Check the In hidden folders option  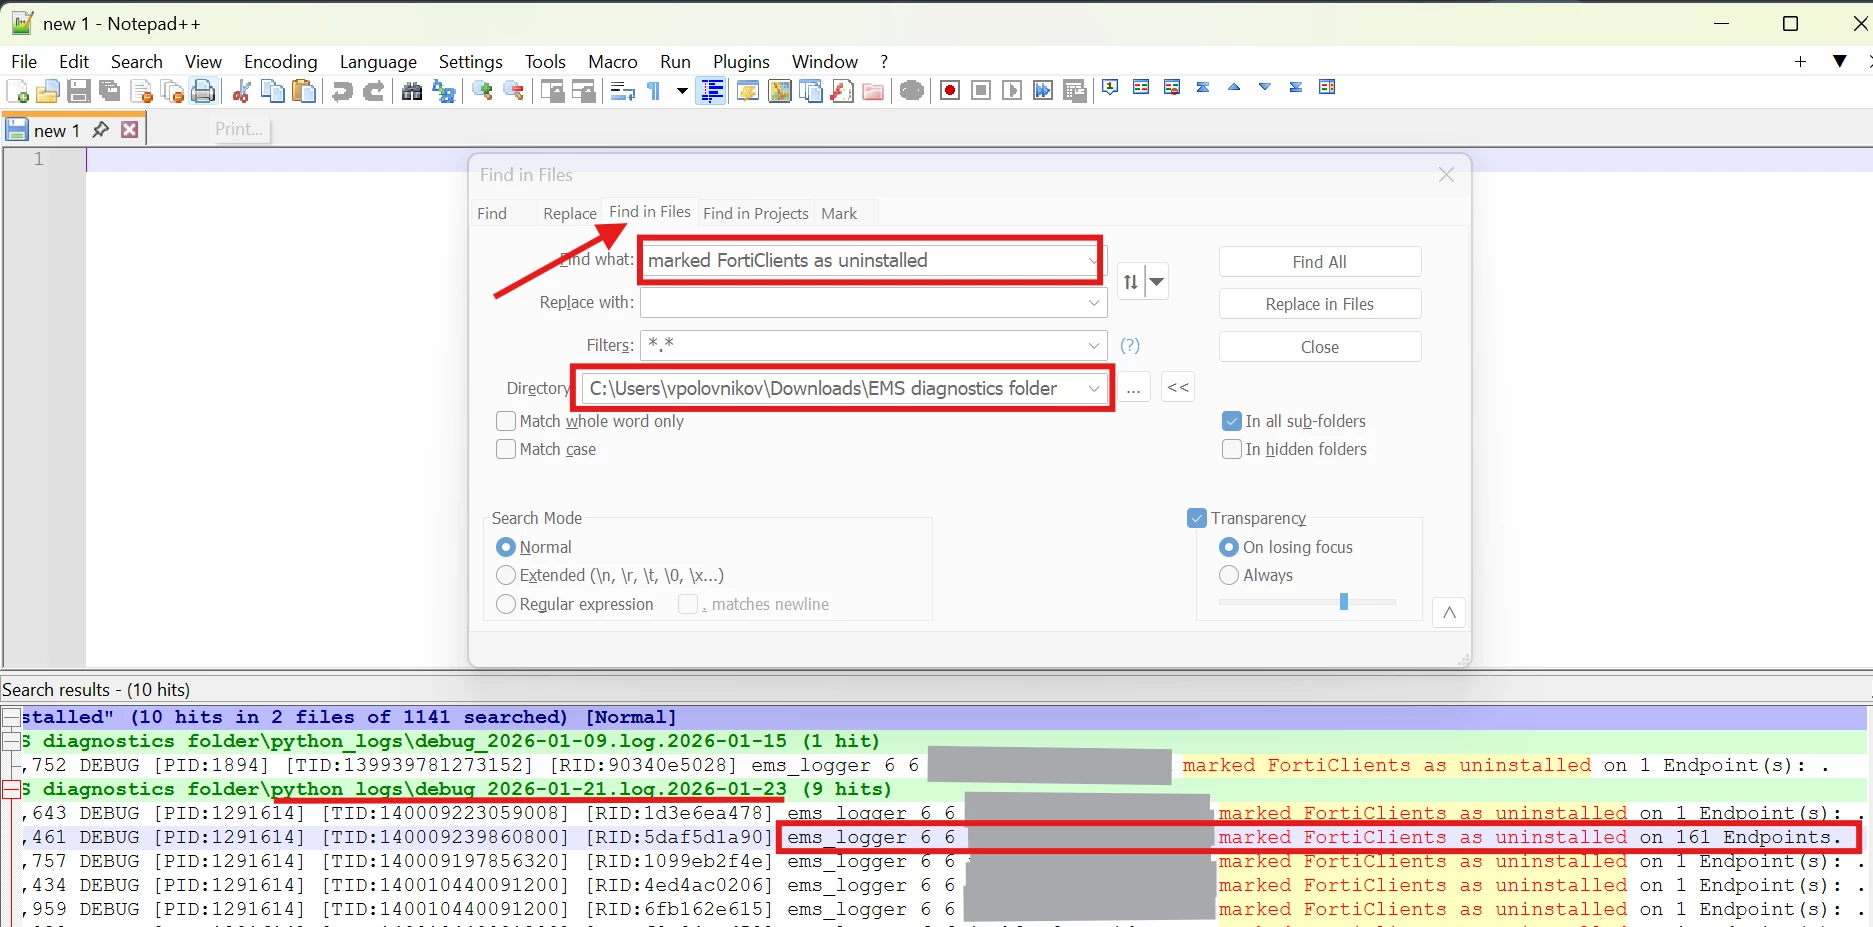point(1232,449)
